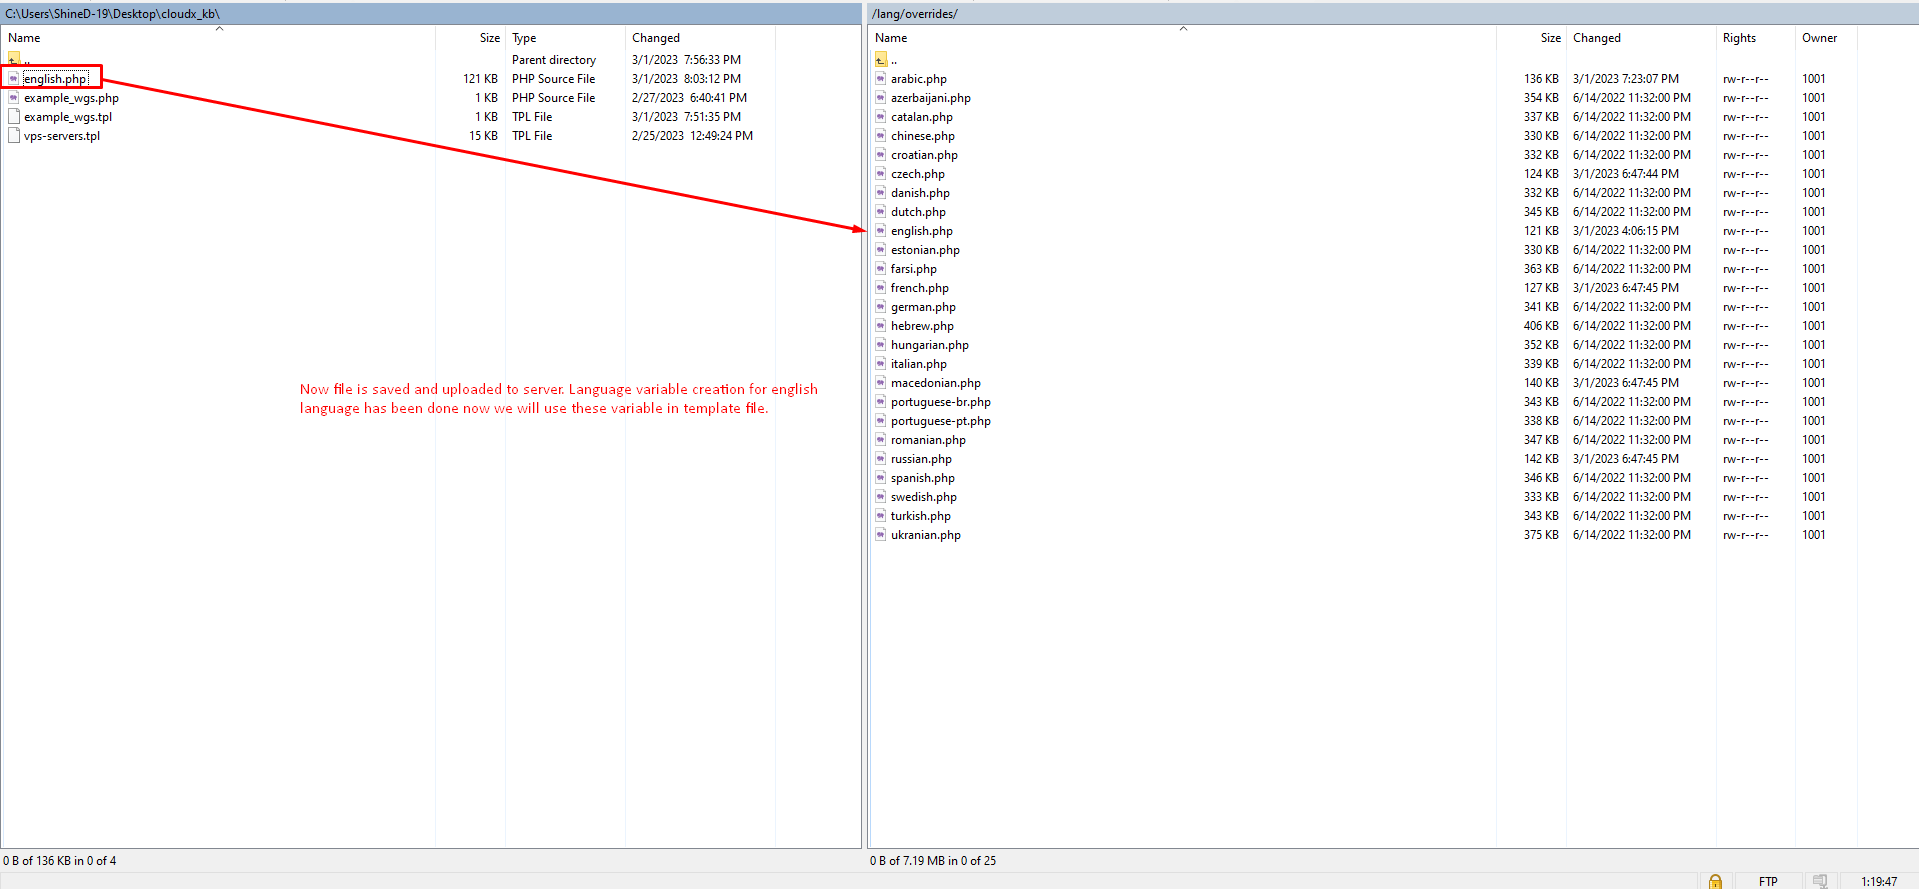The width and height of the screenshot is (1919, 889).
Task: Click the local Type column header
Action: coord(524,38)
